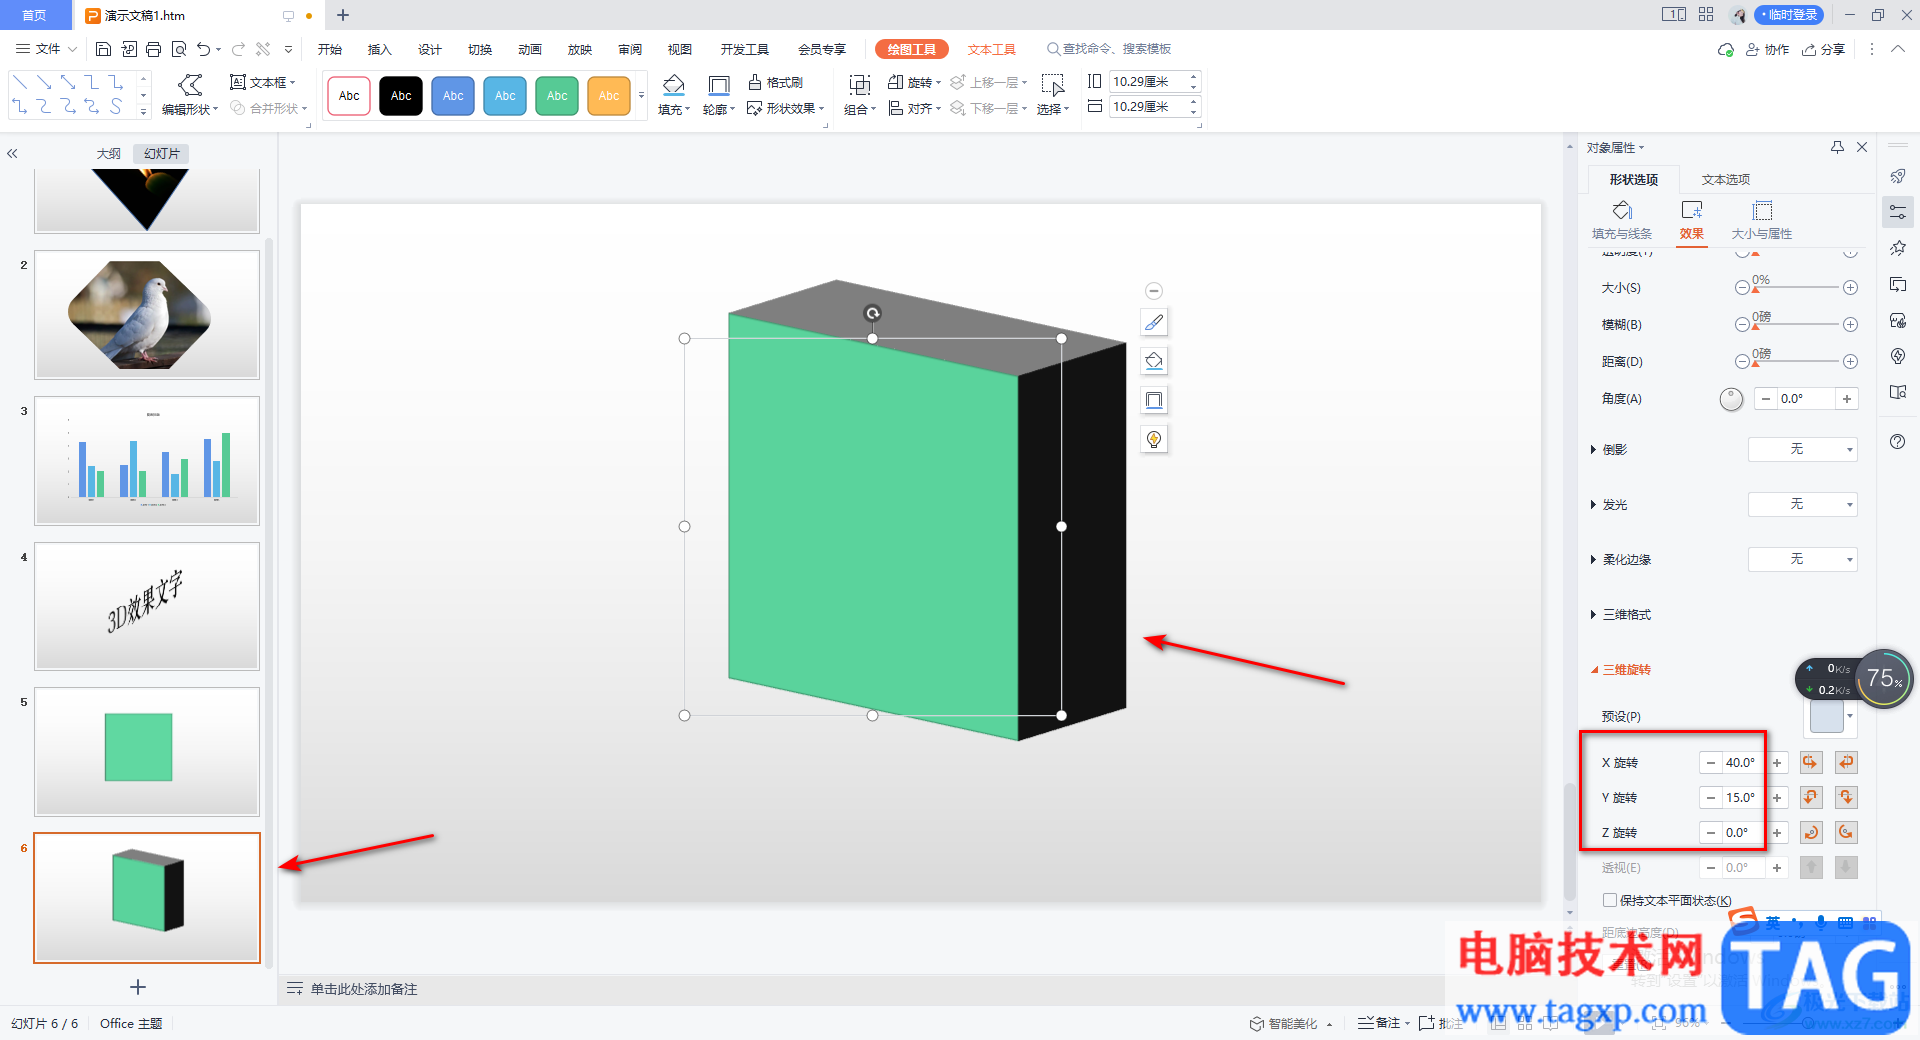Switch slide pane to Outline (大纲) view
The image size is (1920, 1040).
coord(108,154)
